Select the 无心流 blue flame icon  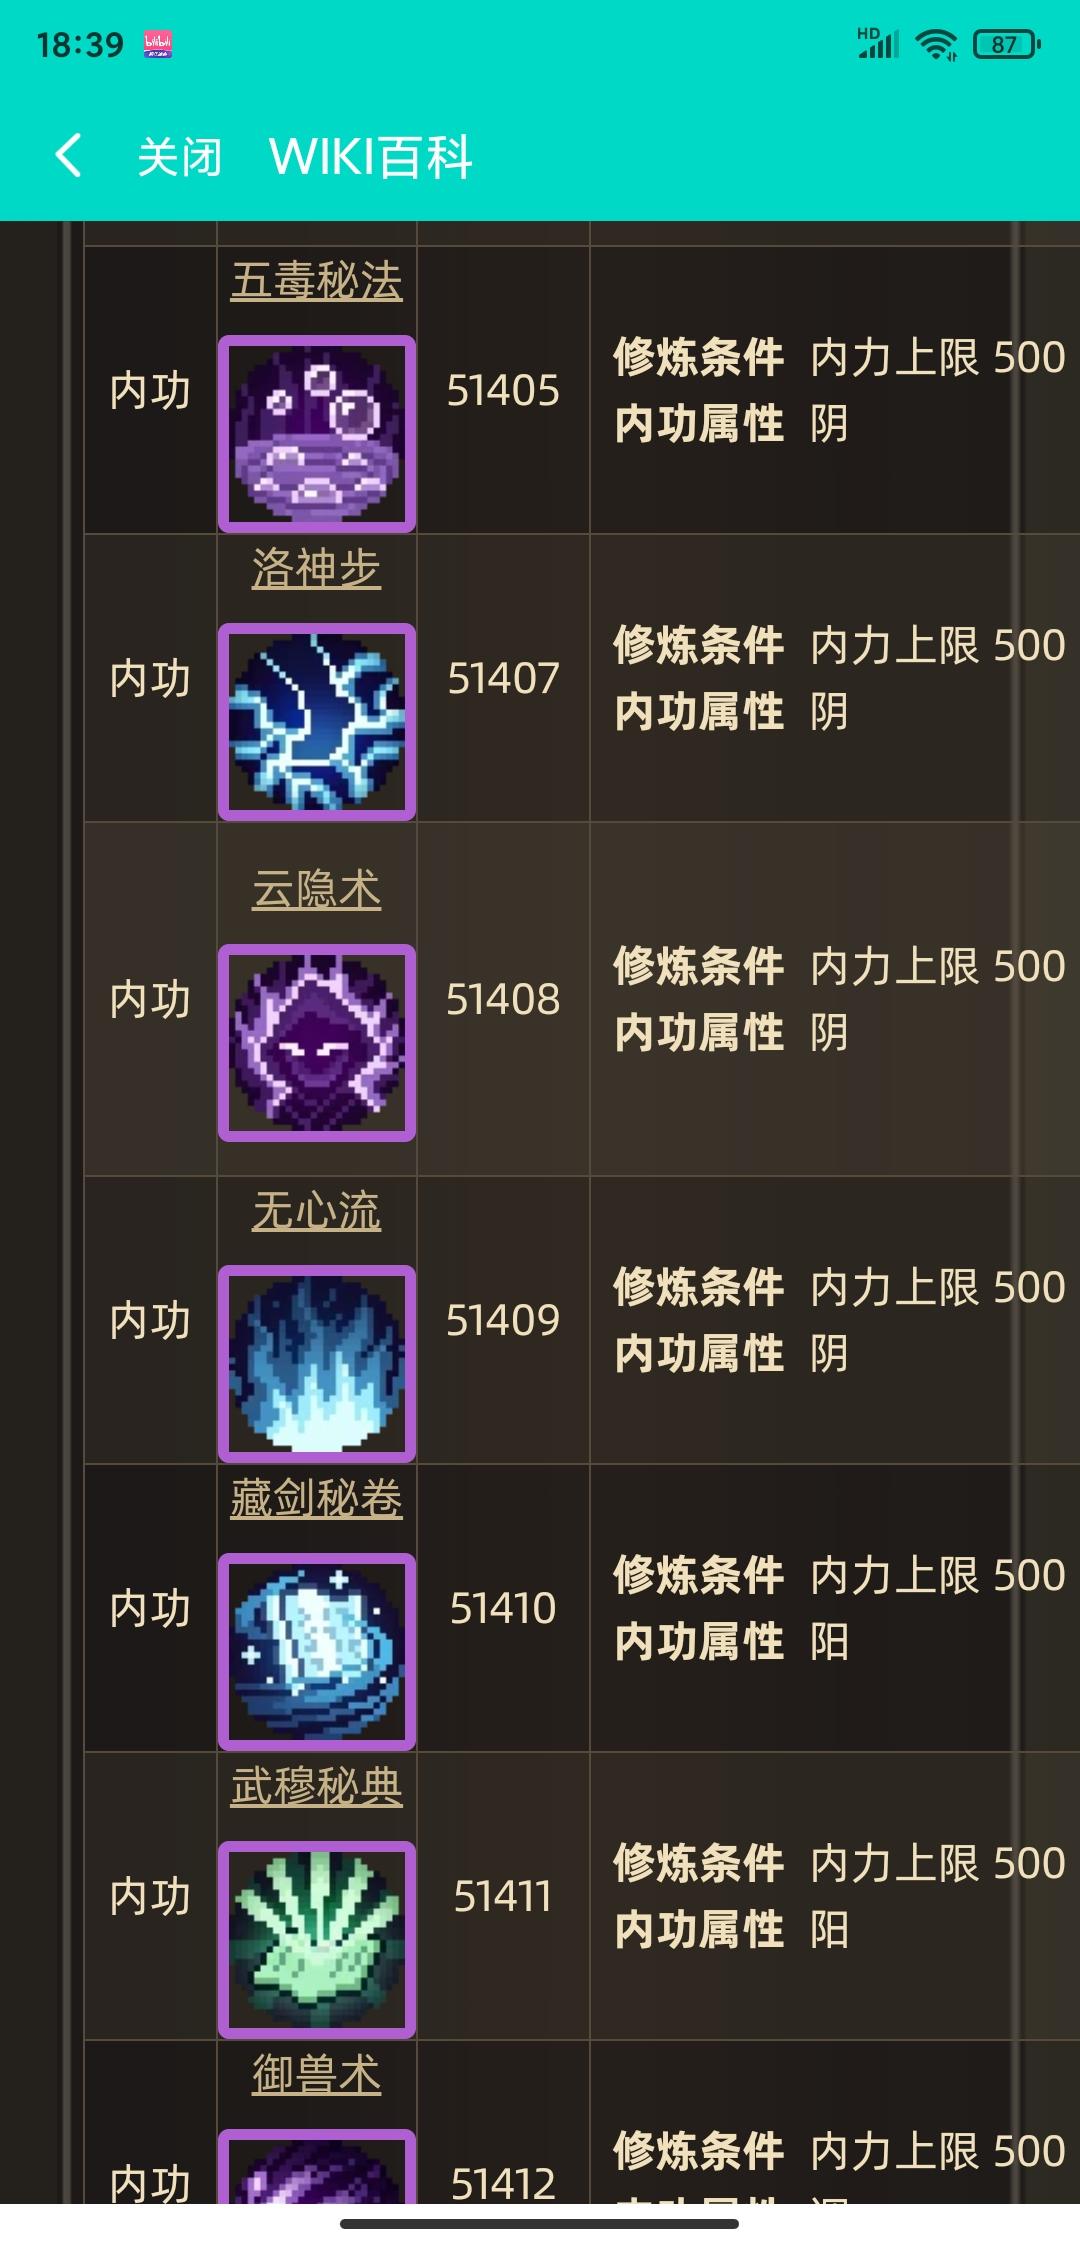pos(317,1364)
